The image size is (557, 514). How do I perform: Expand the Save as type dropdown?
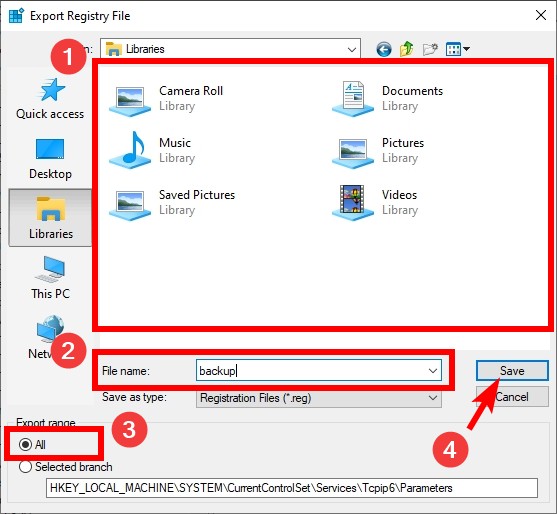click(x=433, y=398)
